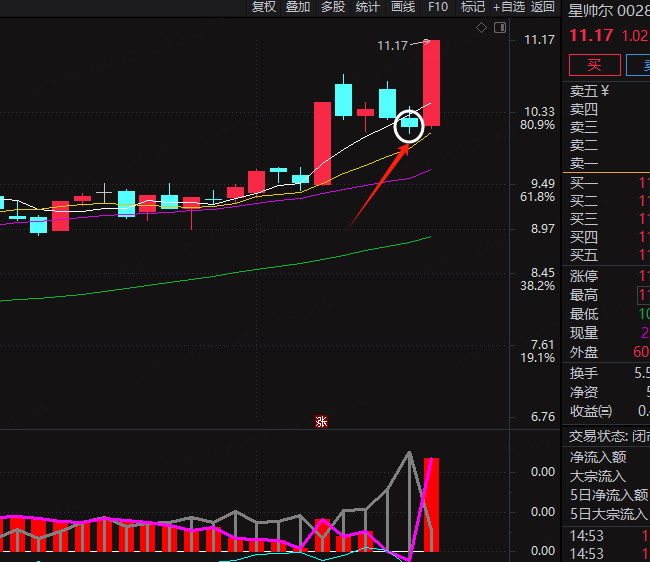Viewport: 650px width, 562px height.
Task: Select the 画线 drawing tool
Action: point(403,7)
